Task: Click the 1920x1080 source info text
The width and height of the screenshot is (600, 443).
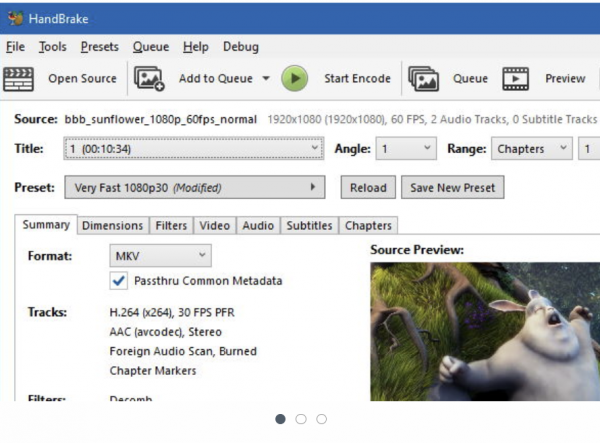Action: click(x=432, y=119)
